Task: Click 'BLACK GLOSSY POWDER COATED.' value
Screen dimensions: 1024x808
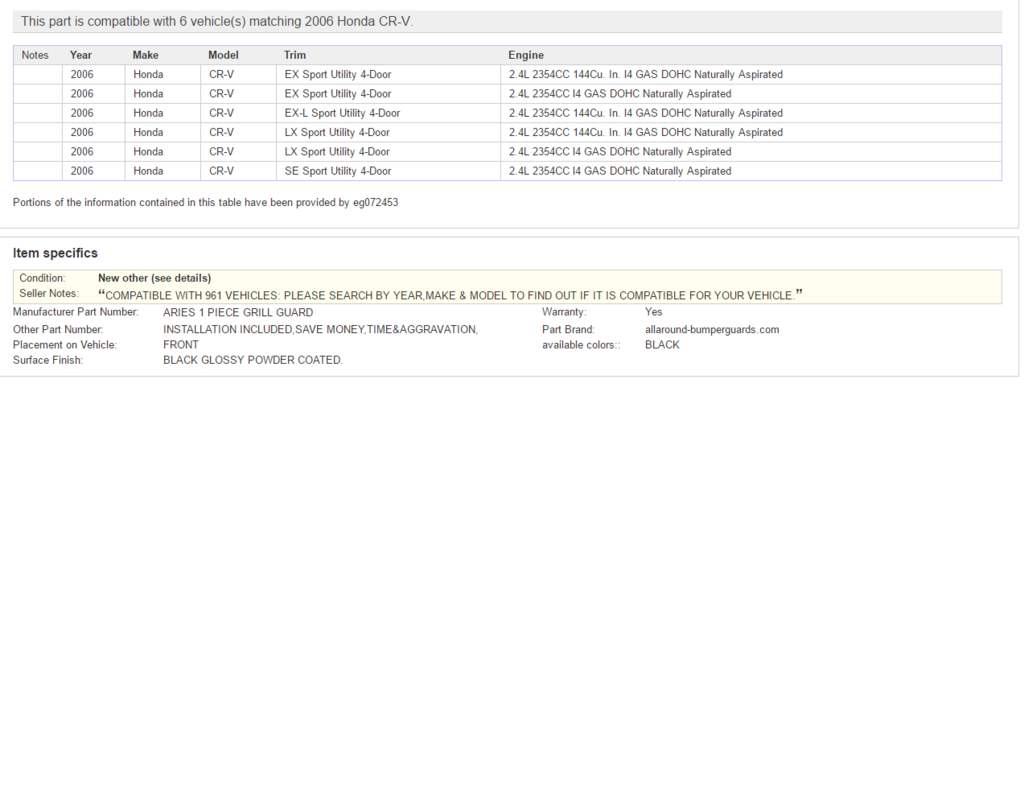Action: click(253, 361)
